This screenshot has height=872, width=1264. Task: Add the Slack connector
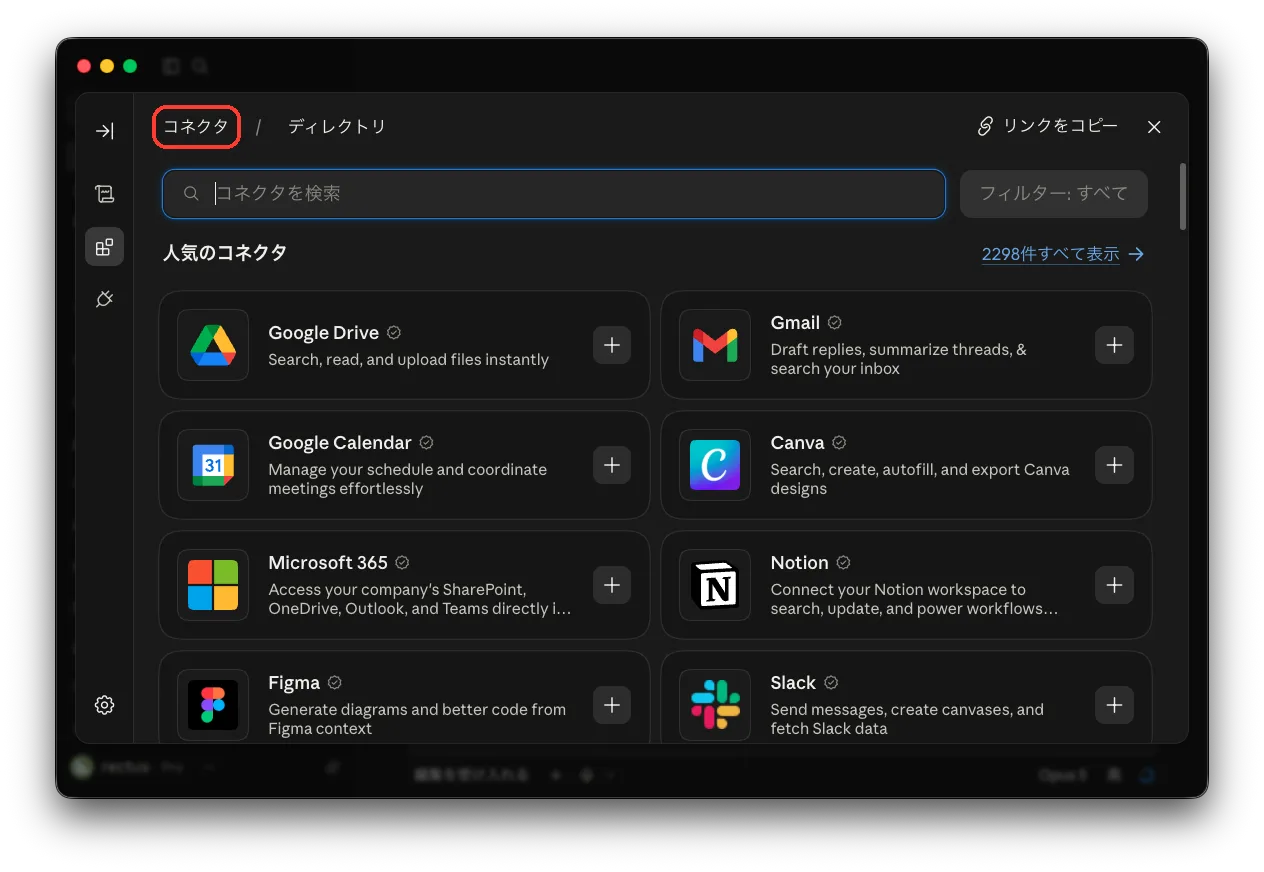[x=1114, y=705]
